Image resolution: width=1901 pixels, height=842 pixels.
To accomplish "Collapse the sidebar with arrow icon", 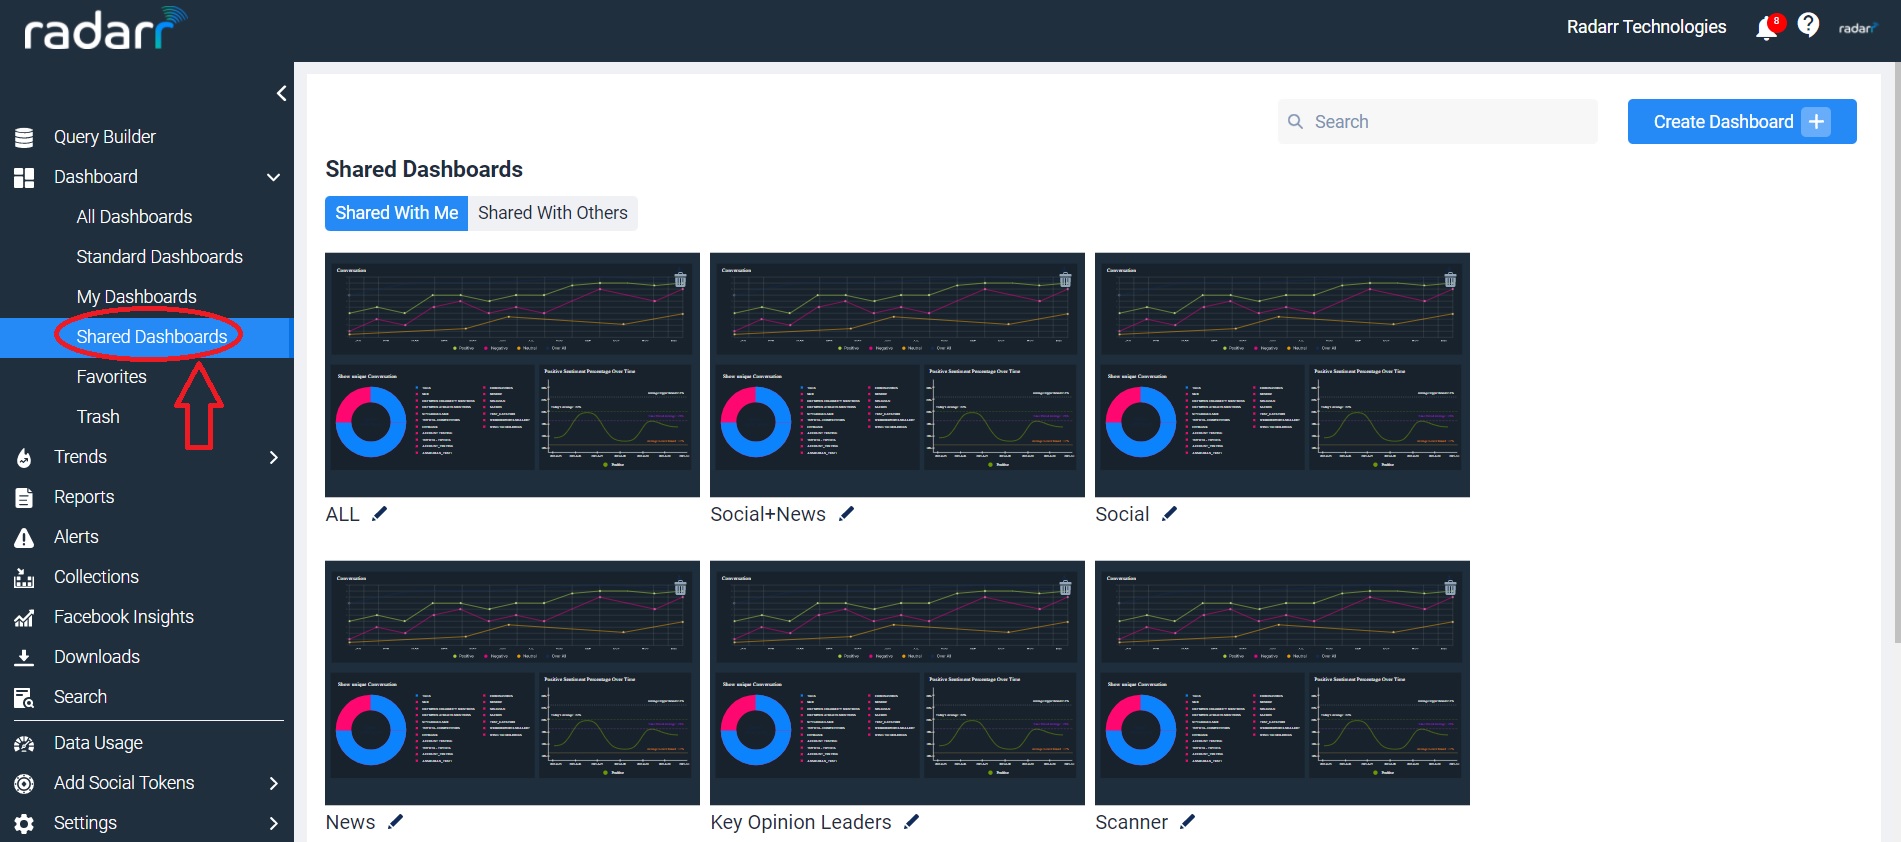I will tap(281, 93).
